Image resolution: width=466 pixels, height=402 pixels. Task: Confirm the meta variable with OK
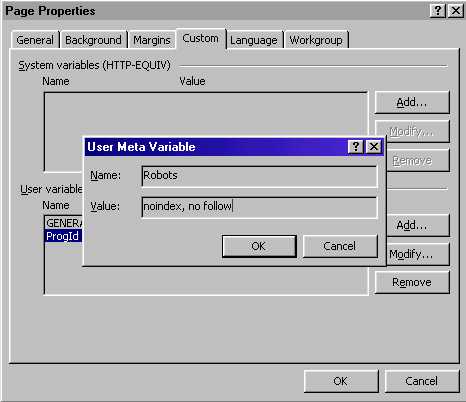click(x=259, y=246)
